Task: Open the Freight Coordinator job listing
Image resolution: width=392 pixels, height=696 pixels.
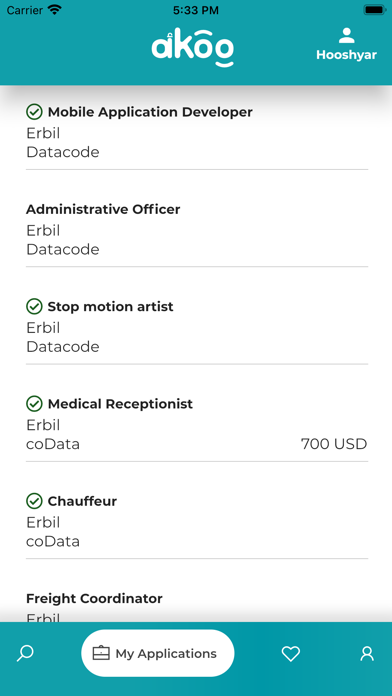Action: 197,608
